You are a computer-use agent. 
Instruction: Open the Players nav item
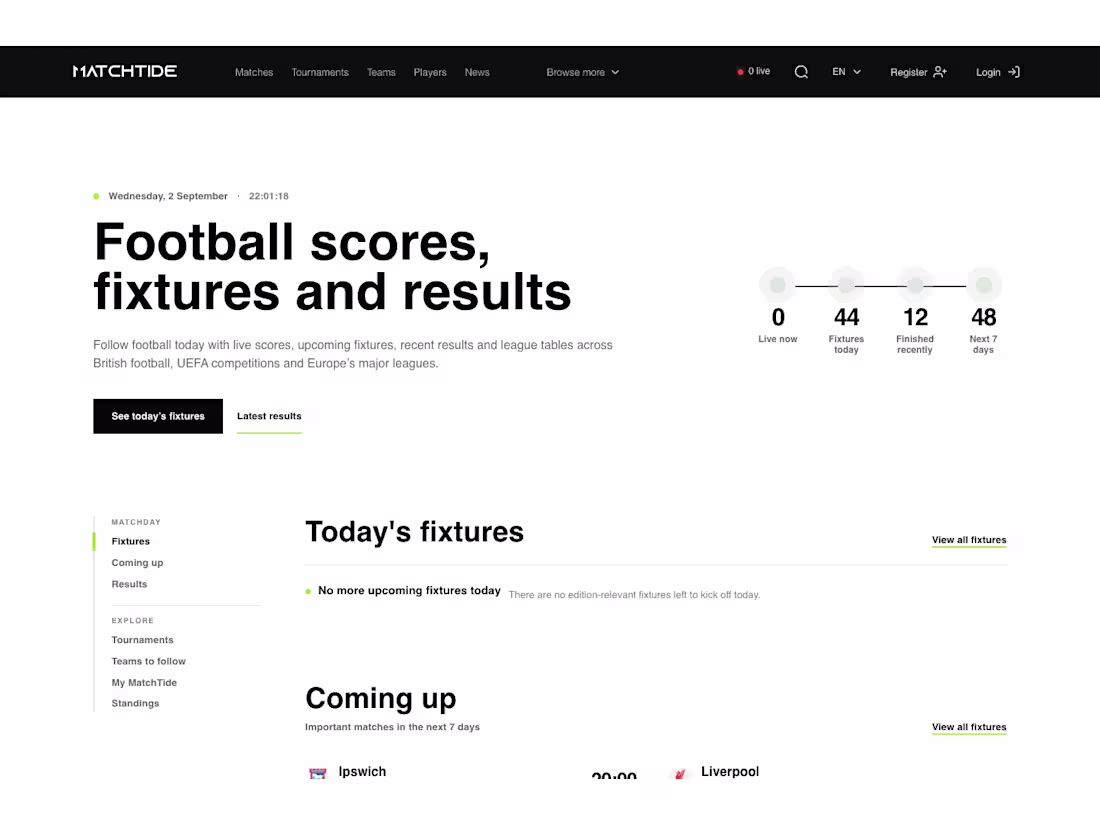click(430, 72)
